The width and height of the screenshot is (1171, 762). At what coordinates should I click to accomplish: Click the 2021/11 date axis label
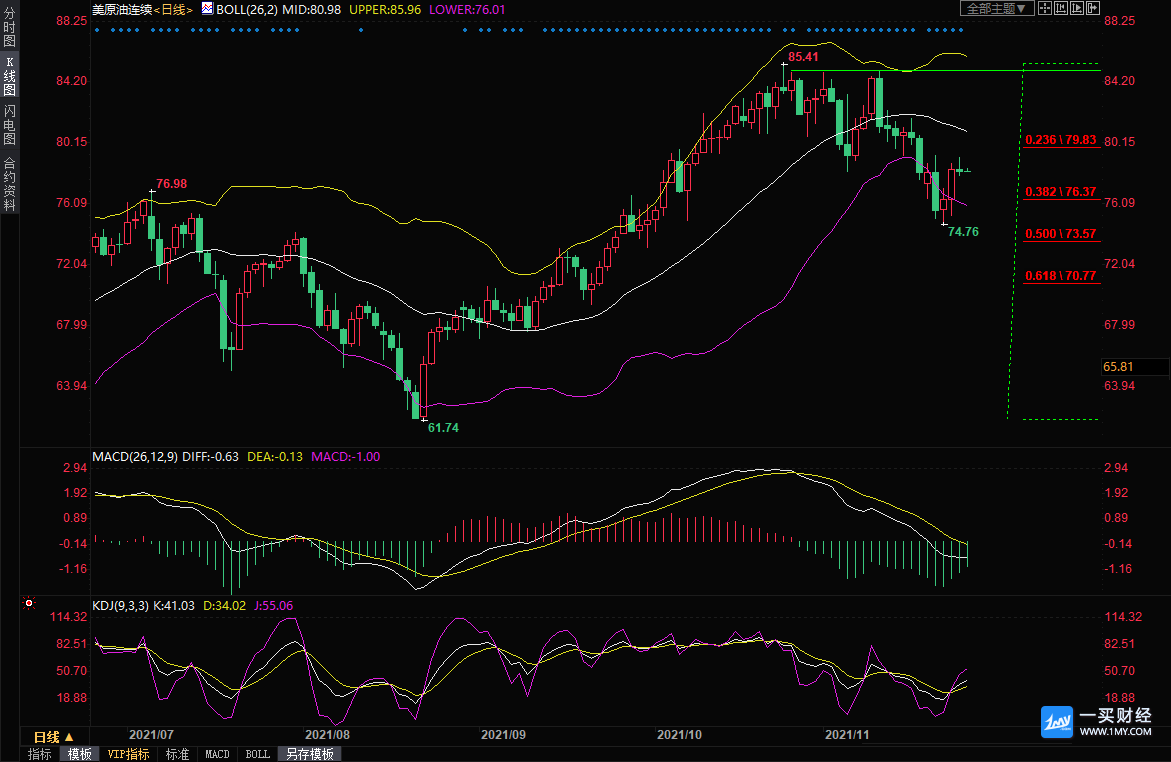(x=847, y=735)
